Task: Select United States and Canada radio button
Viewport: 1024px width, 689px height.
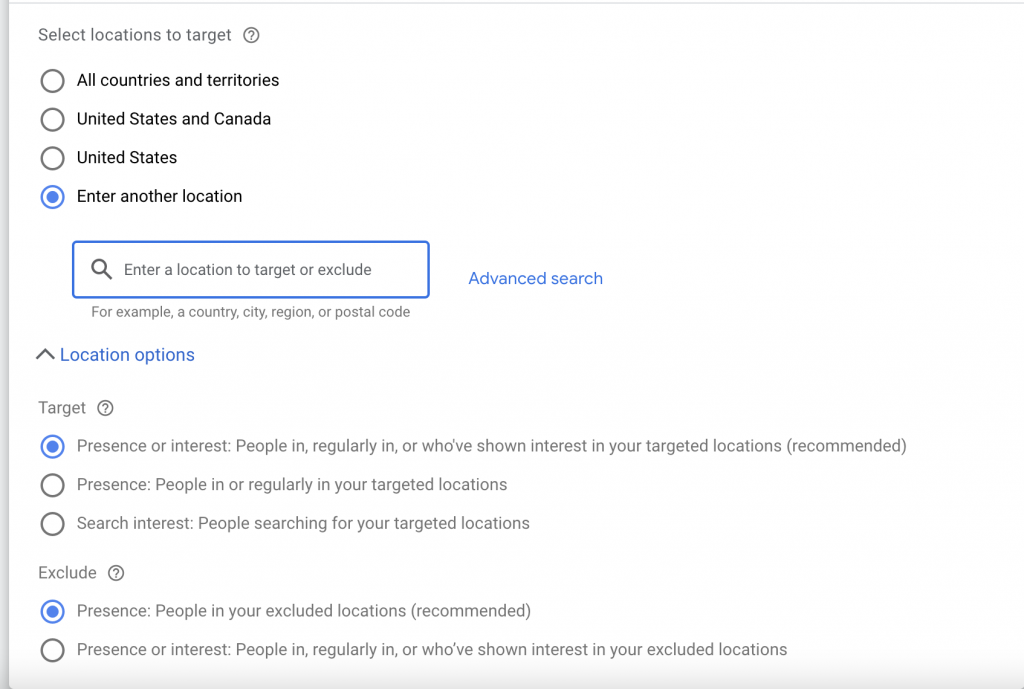Action: point(52,119)
